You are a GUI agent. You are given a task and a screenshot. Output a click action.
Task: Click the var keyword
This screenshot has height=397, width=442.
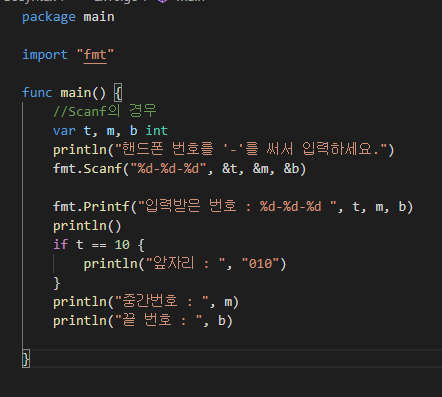(x=64, y=131)
